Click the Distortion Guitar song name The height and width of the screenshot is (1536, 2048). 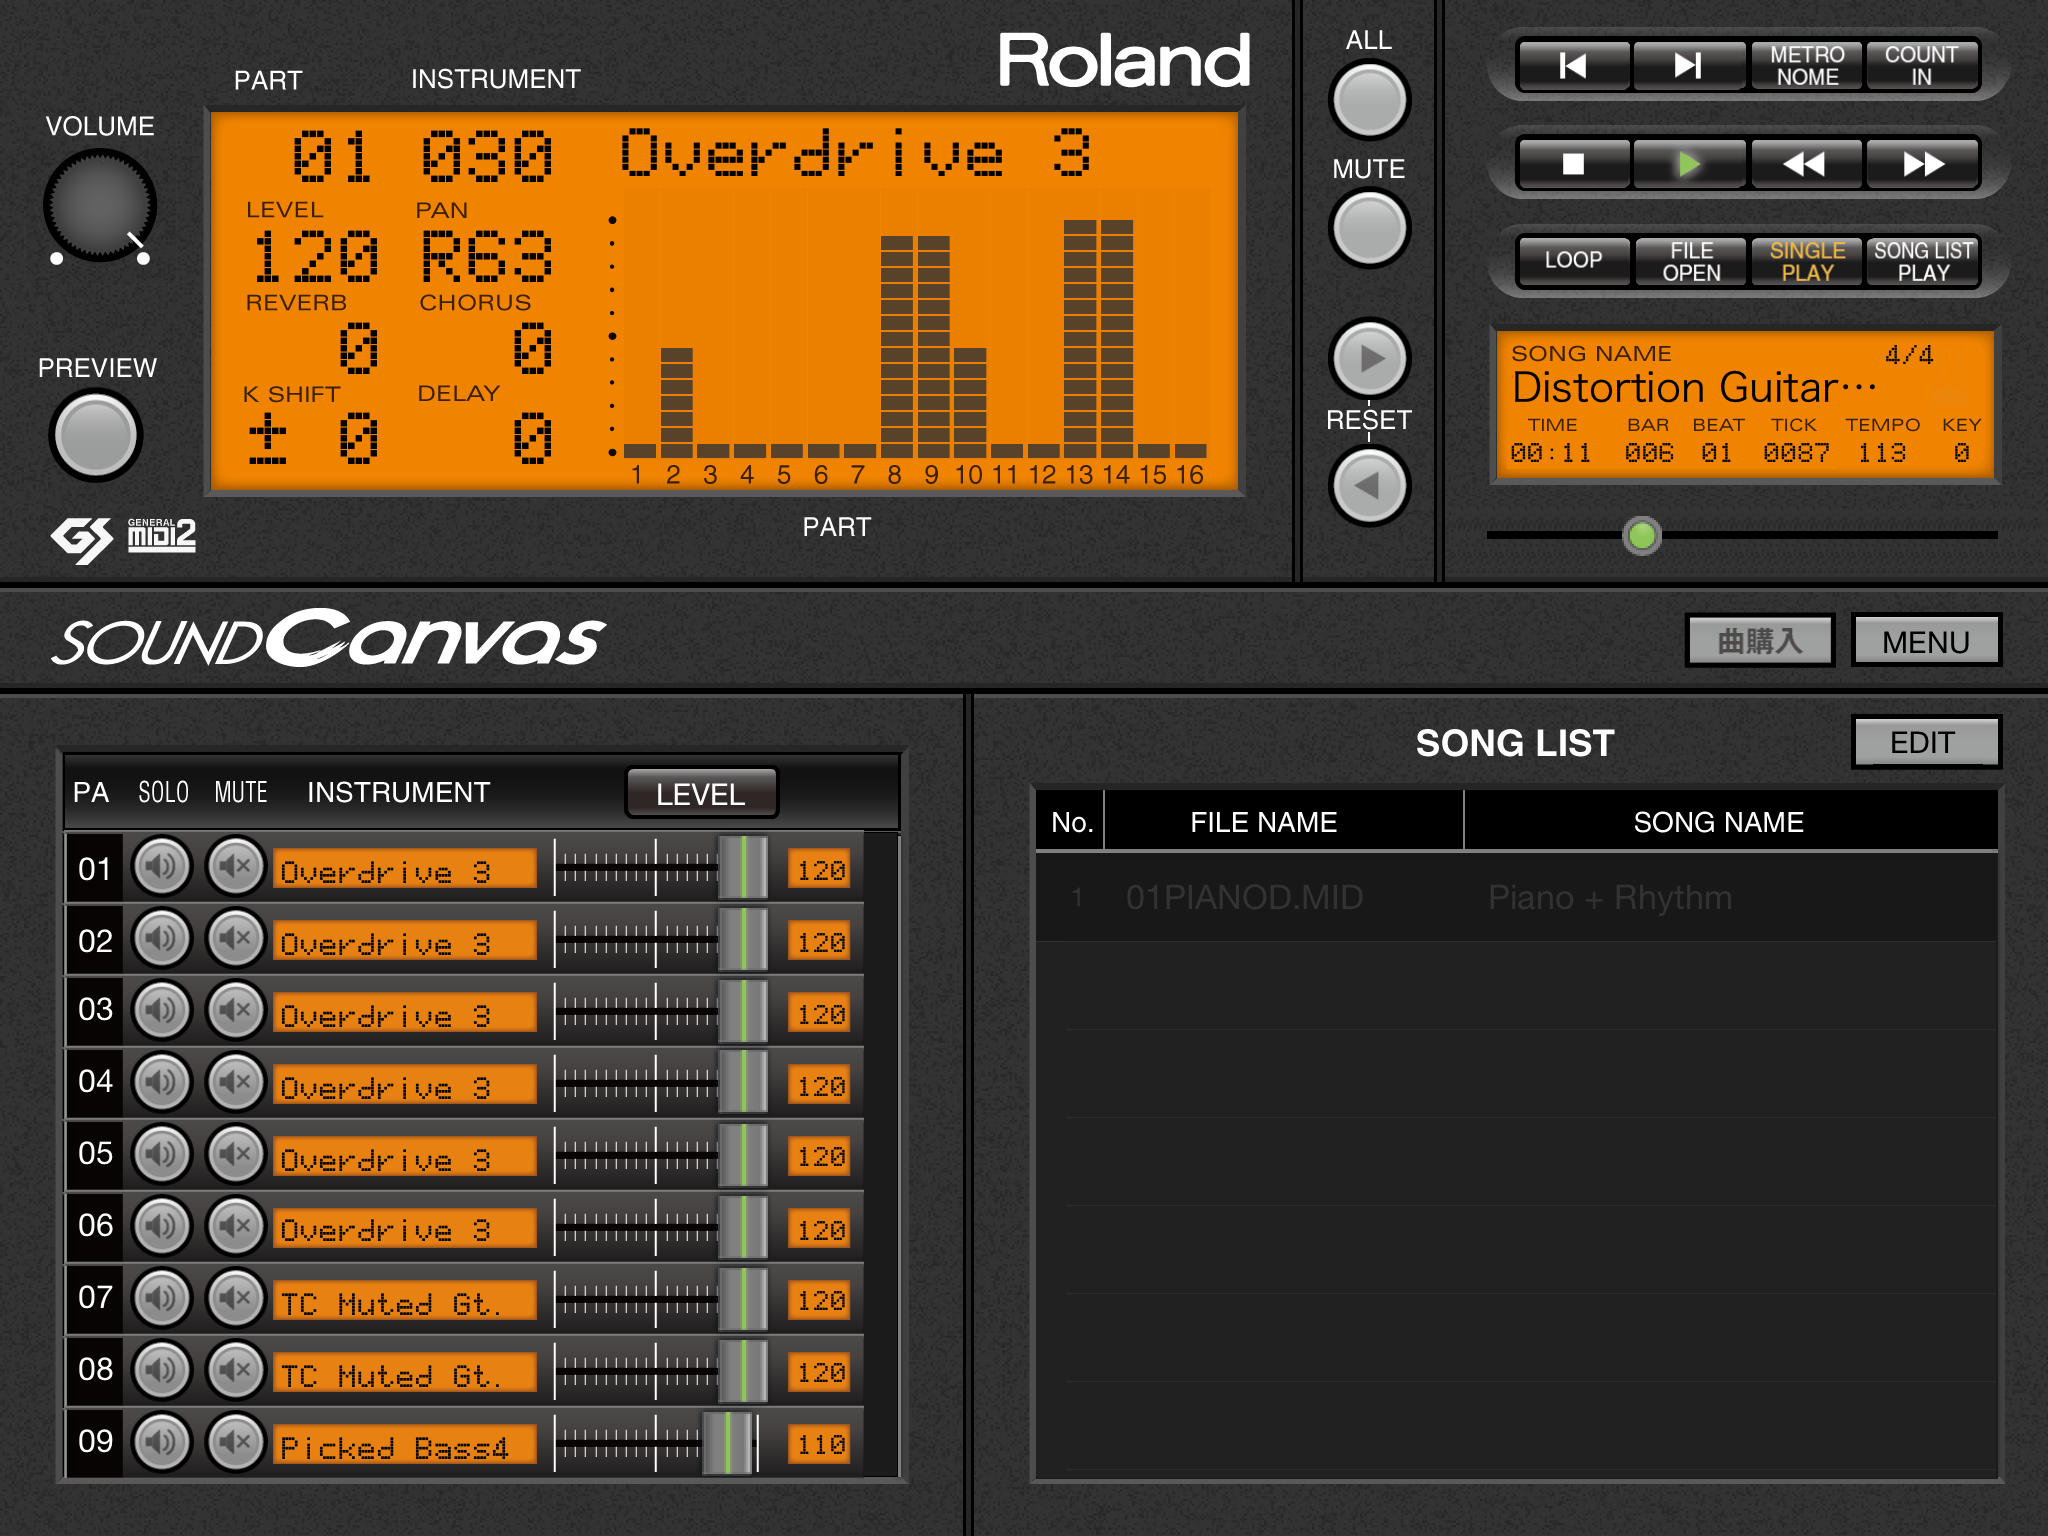point(1695,387)
